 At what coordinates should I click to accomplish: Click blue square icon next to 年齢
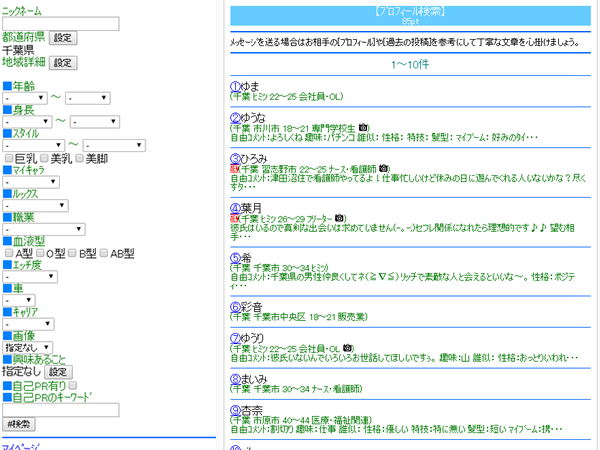point(7,86)
